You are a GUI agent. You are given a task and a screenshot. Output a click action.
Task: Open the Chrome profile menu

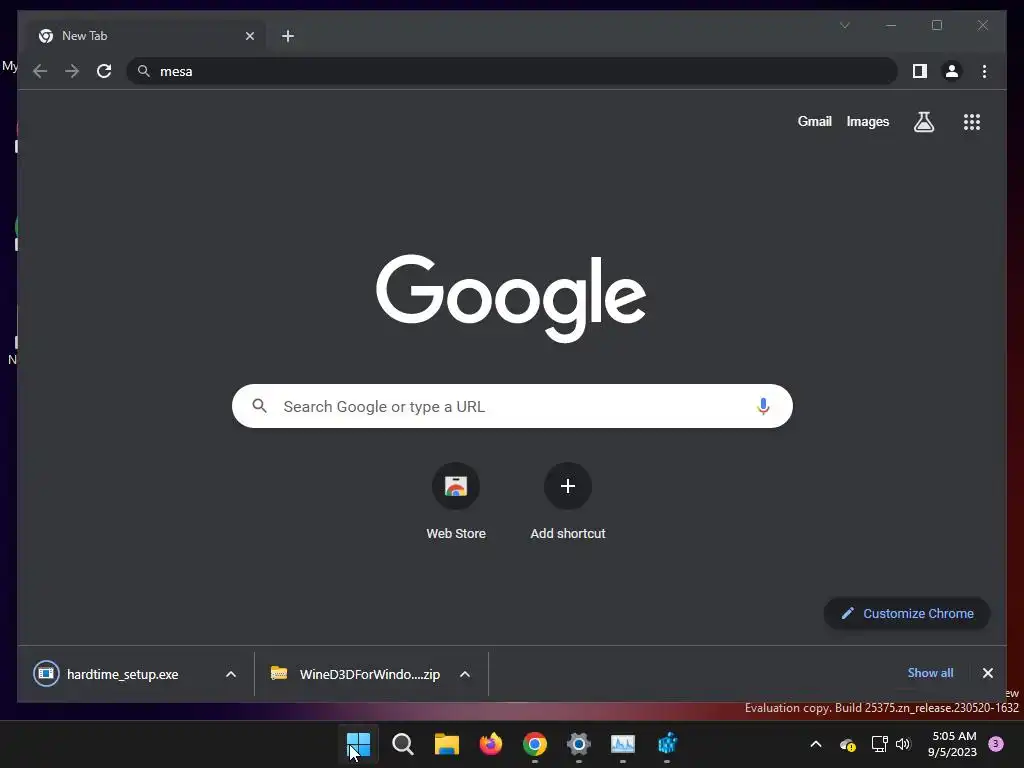pyautogui.click(x=952, y=71)
